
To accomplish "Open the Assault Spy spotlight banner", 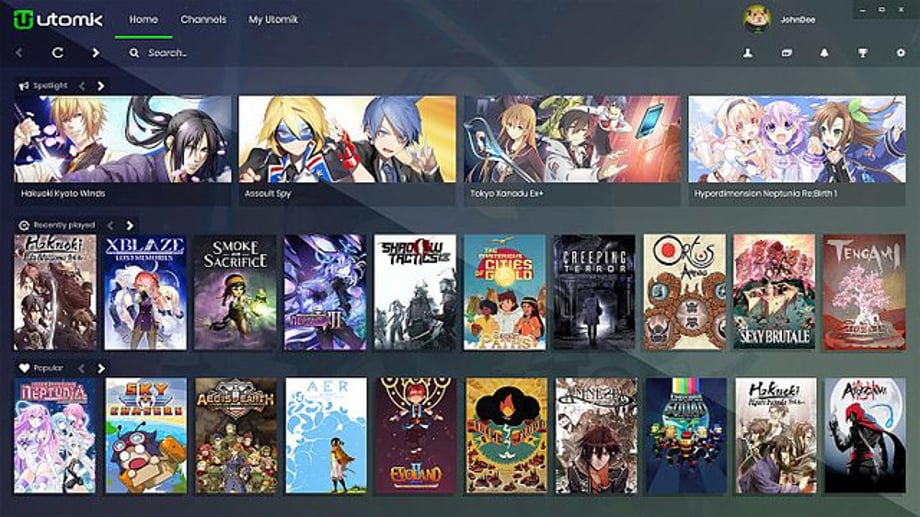I will (x=347, y=150).
